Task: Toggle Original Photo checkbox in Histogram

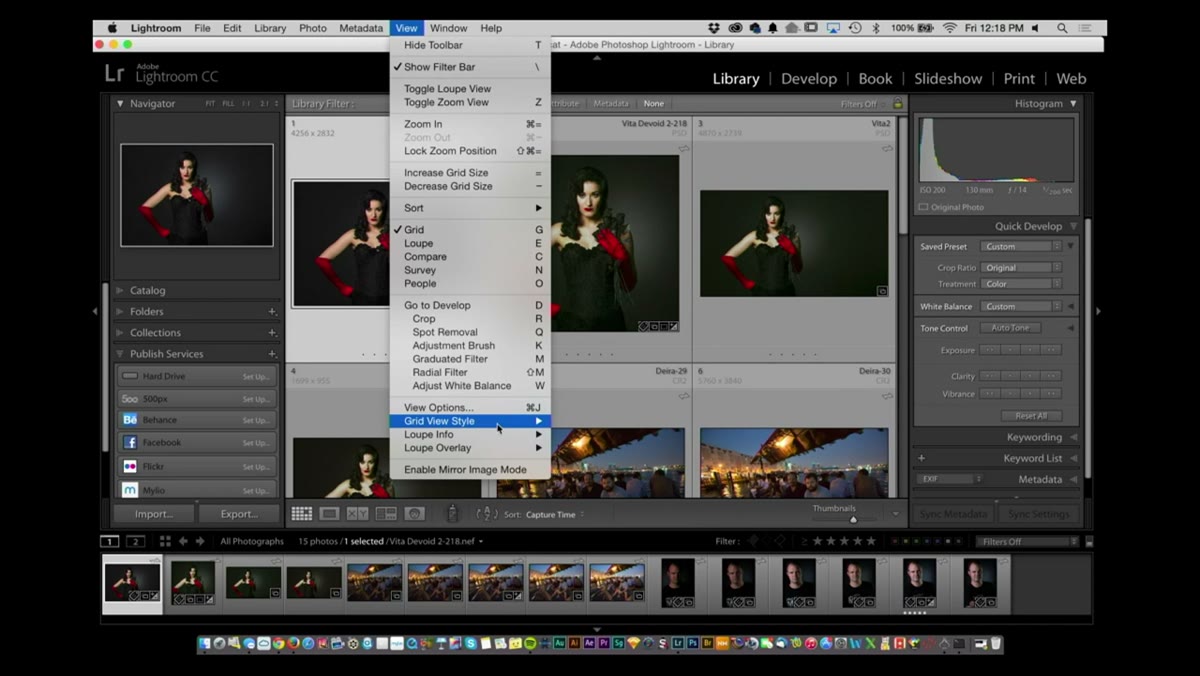Action: [x=923, y=207]
